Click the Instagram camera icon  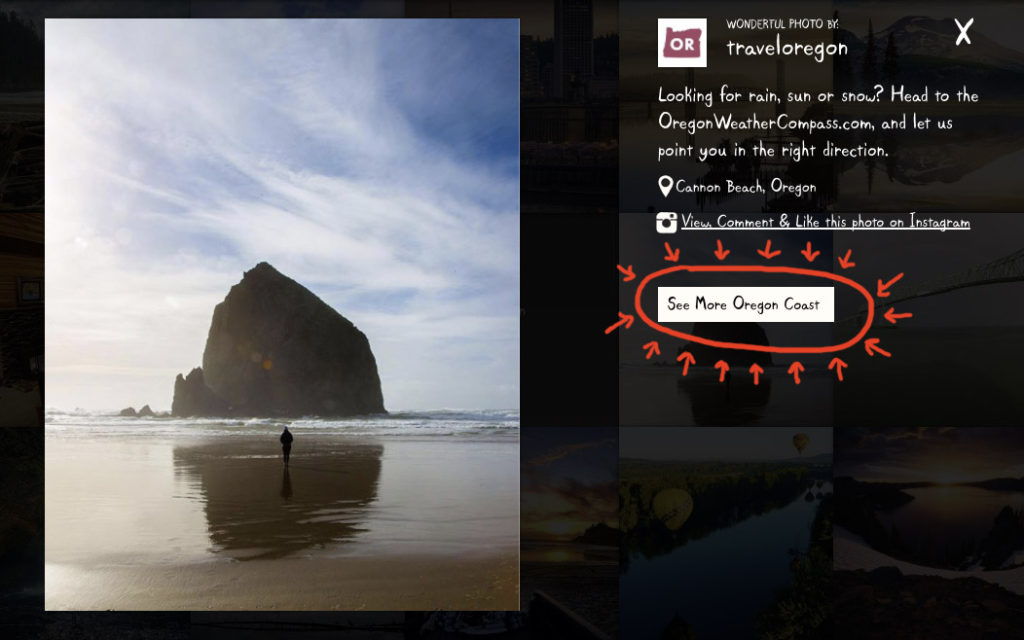click(666, 223)
